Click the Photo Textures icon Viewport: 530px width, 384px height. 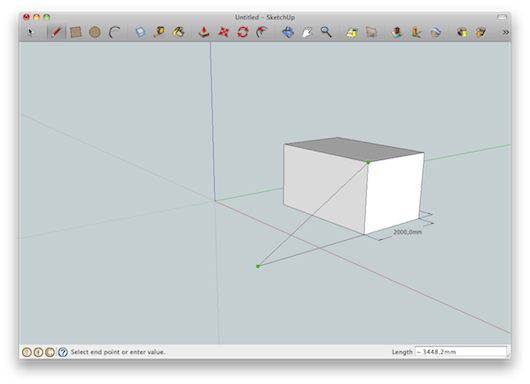(416, 32)
